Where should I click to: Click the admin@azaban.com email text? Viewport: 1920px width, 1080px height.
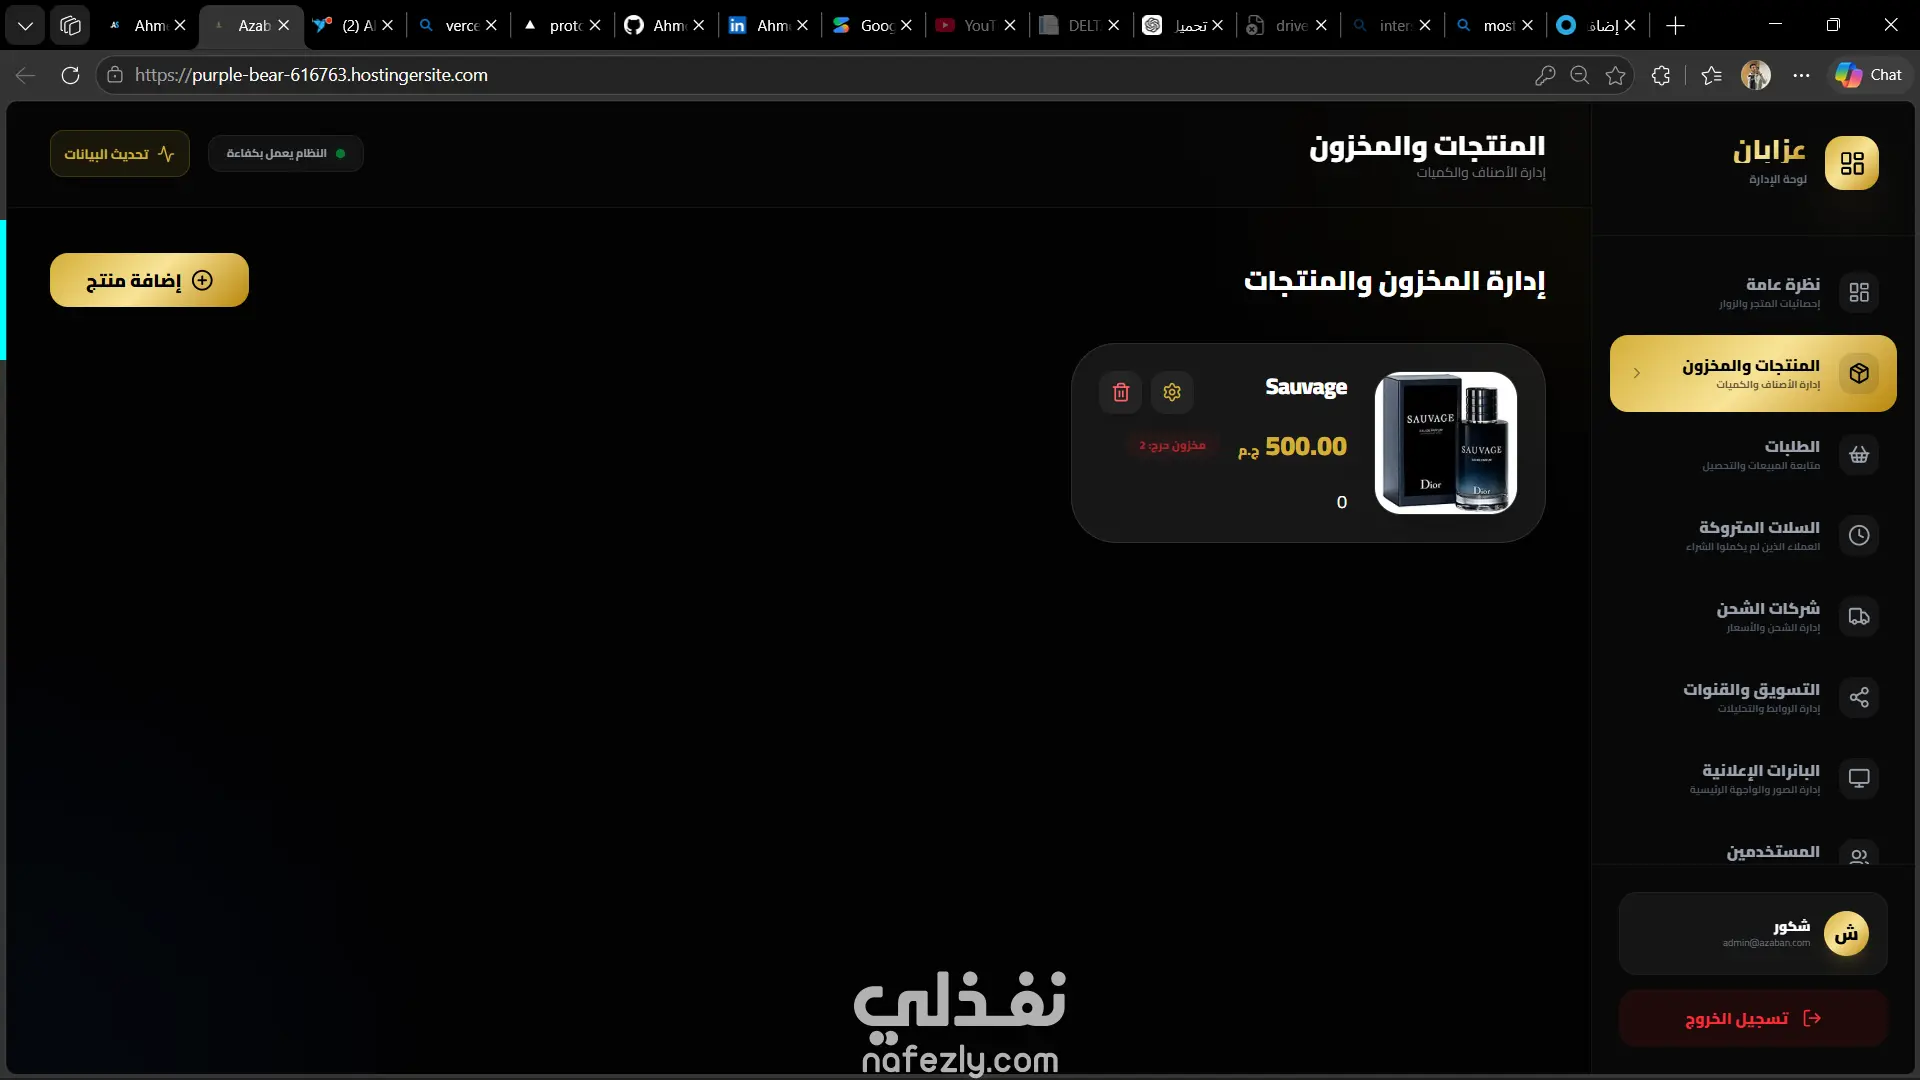coord(1766,943)
